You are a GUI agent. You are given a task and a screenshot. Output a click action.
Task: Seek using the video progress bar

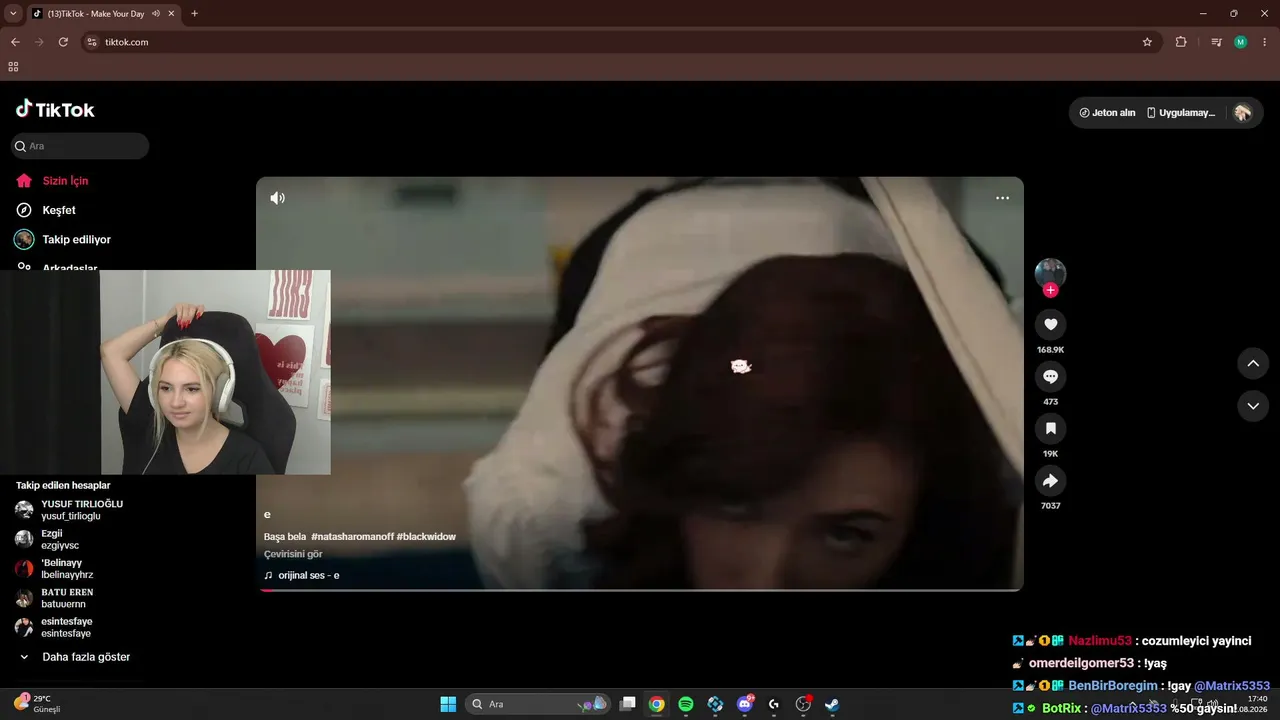pos(640,590)
